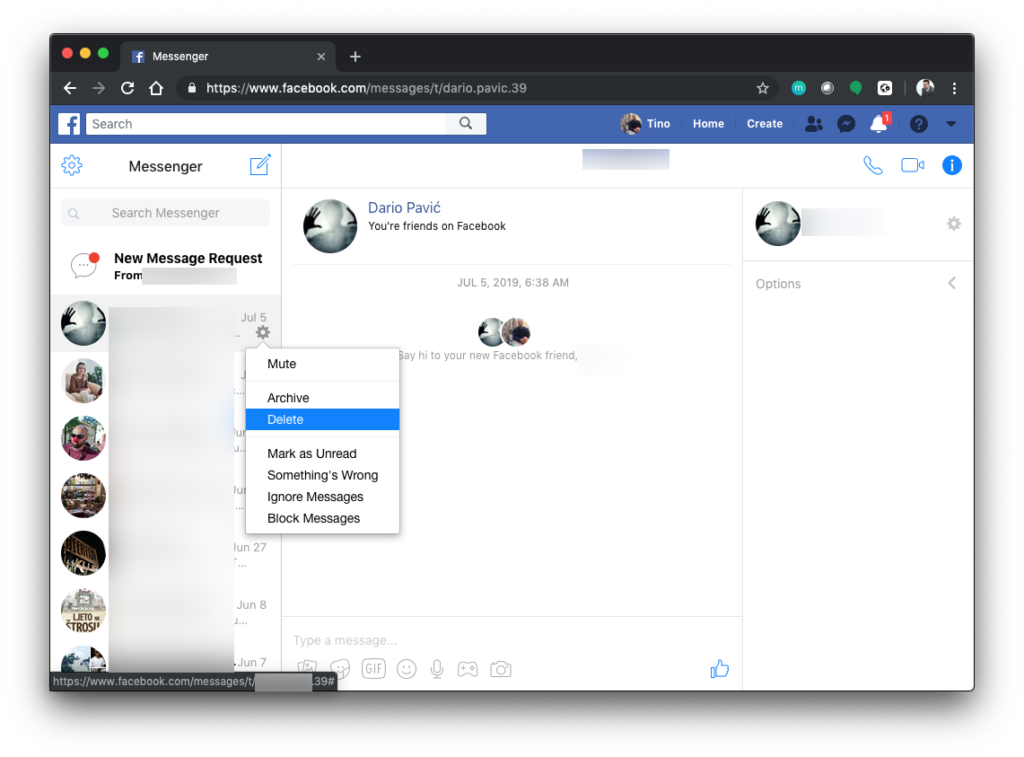Open Facebook notifications bell
Image resolution: width=1024 pixels, height=757 pixels.
pyautogui.click(x=878, y=124)
